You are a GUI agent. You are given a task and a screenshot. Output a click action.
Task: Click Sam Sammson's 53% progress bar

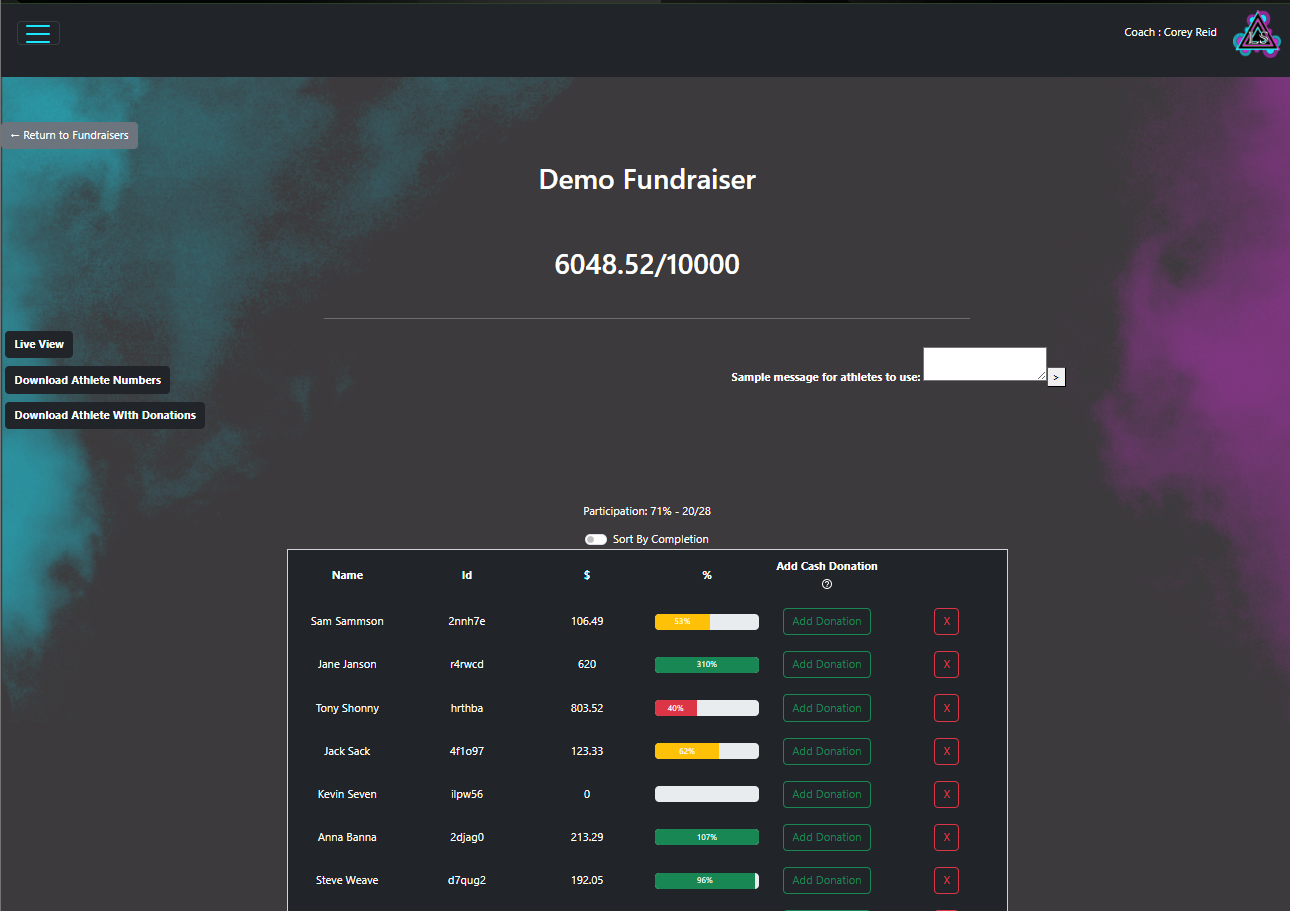(706, 621)
